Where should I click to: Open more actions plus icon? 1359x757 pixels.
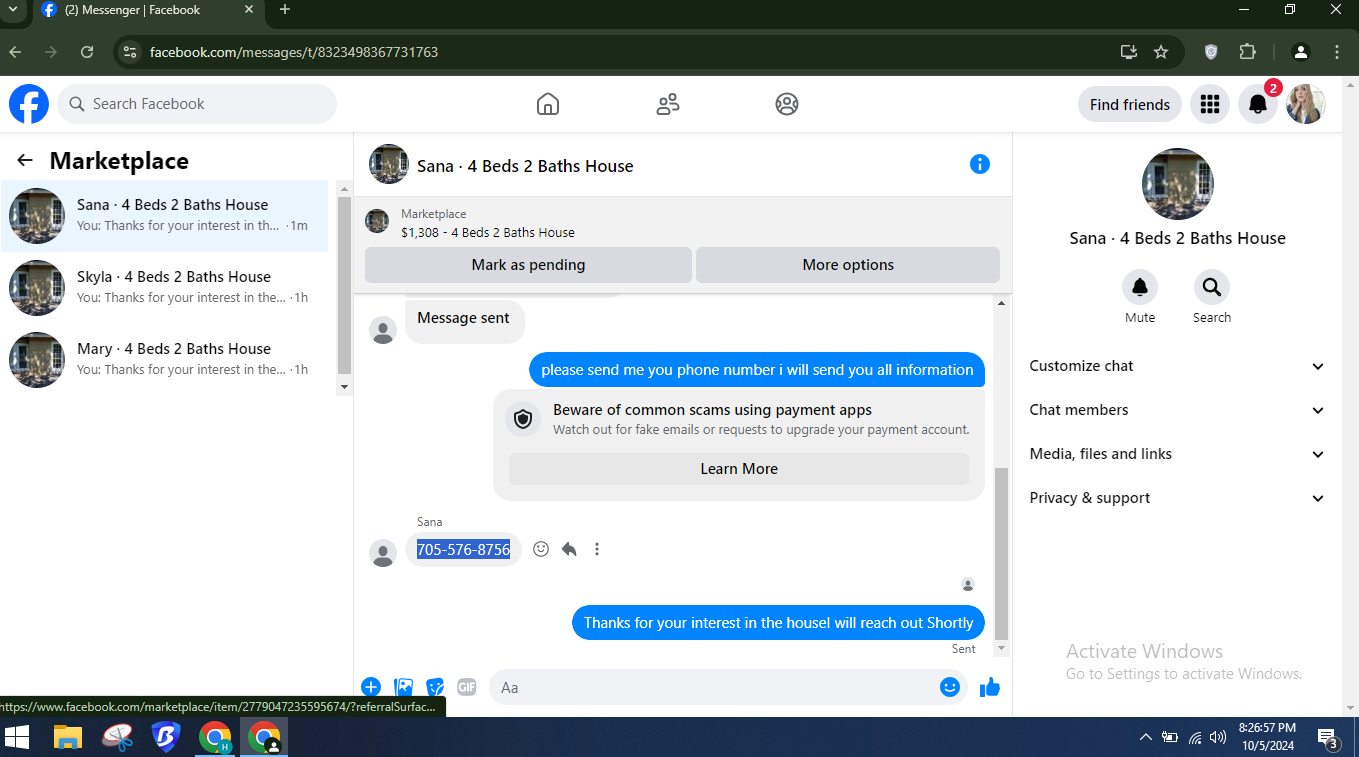[x=371, y=687]
